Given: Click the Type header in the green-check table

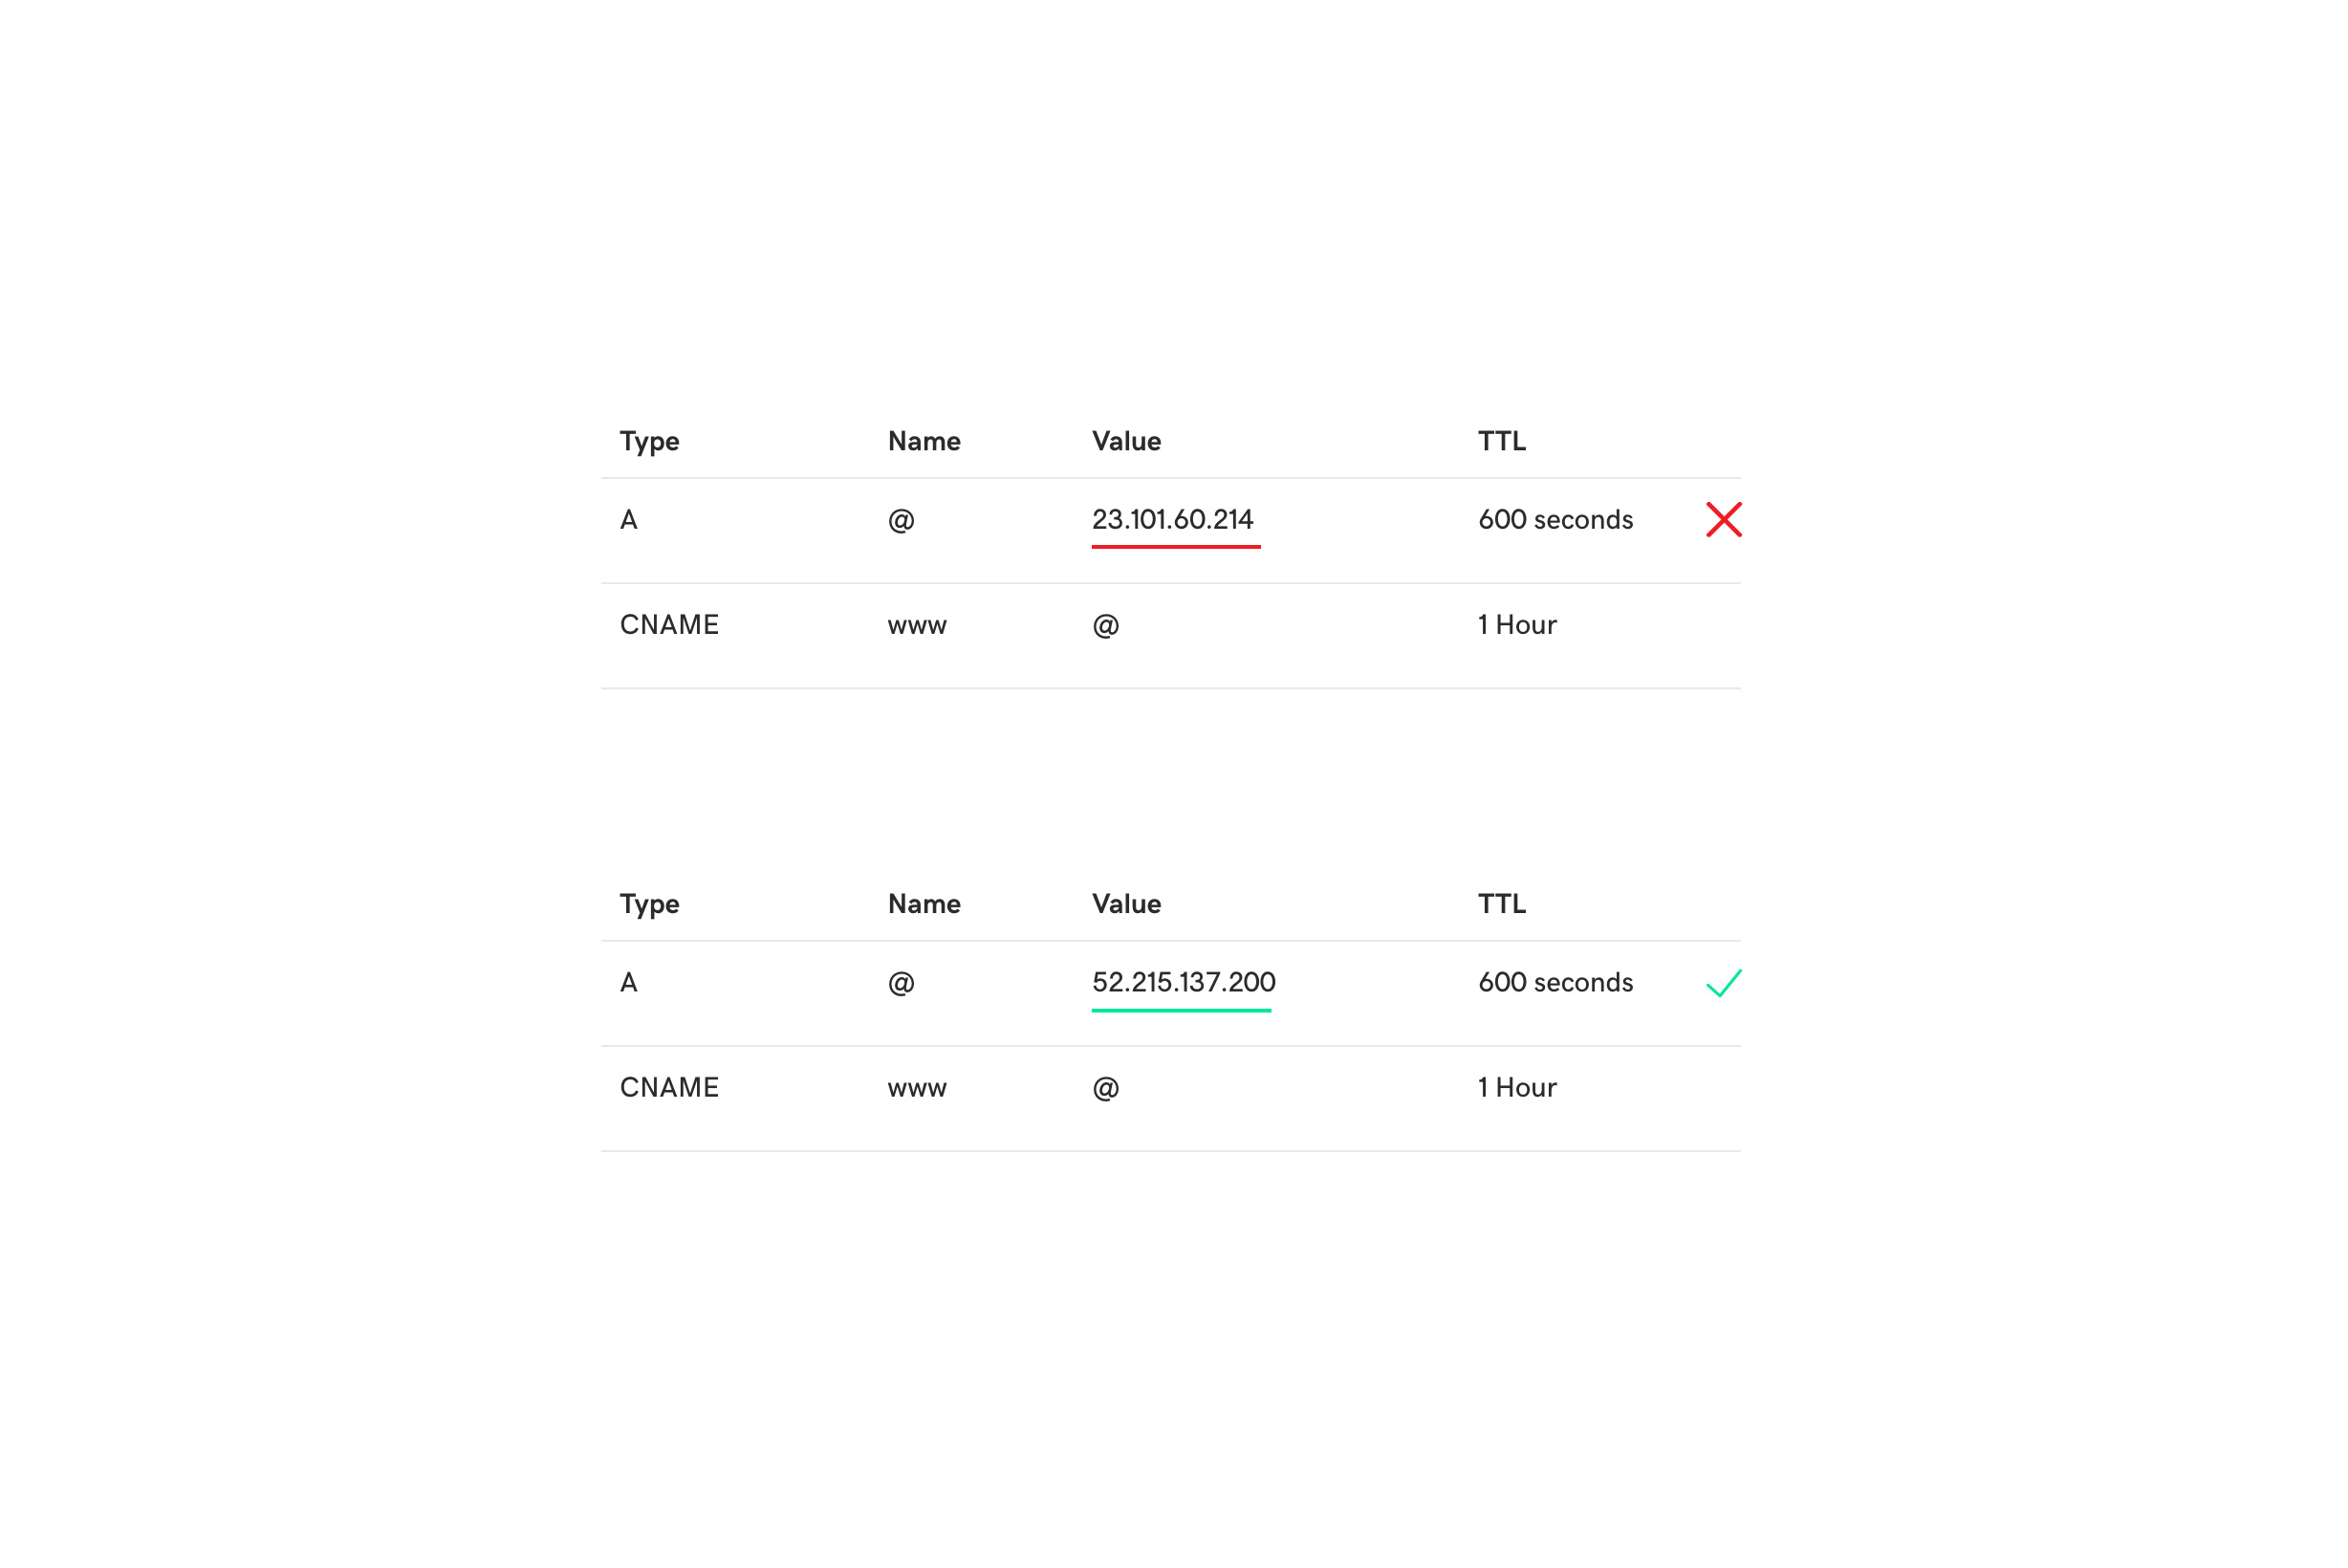Looking at the screenshot, I should [x=649, y=904].
